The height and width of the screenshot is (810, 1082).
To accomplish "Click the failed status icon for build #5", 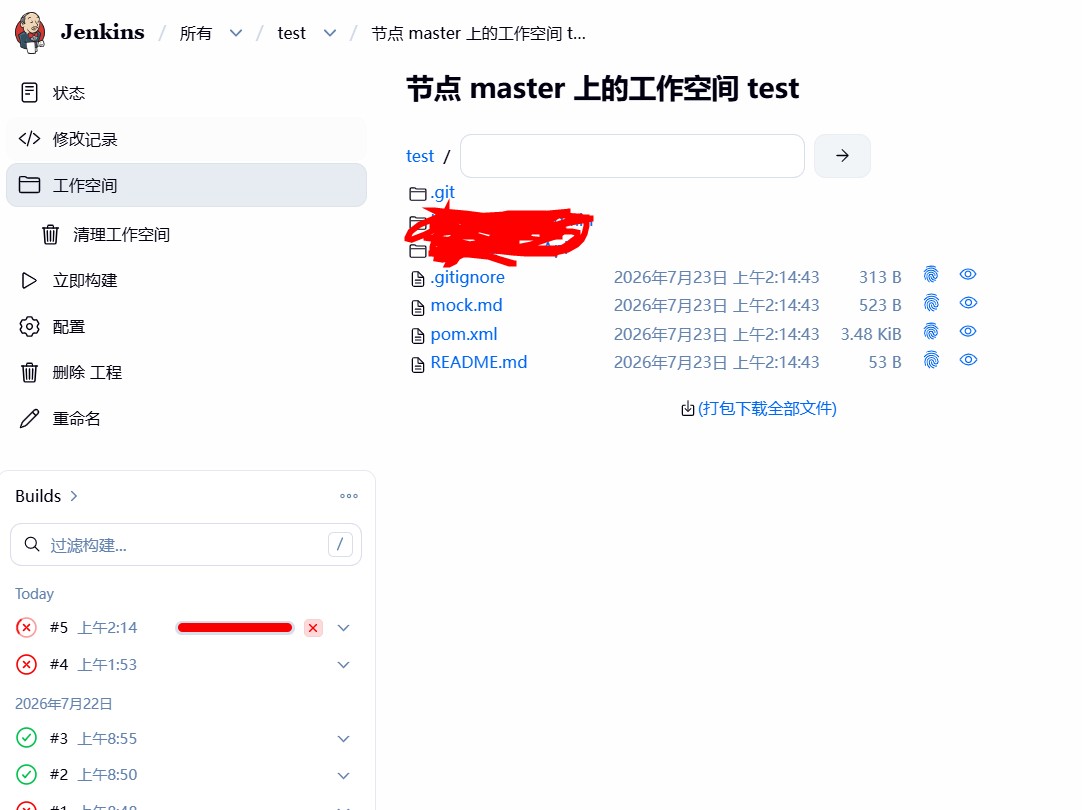I will pyautogui.click(x=26, y=627).
